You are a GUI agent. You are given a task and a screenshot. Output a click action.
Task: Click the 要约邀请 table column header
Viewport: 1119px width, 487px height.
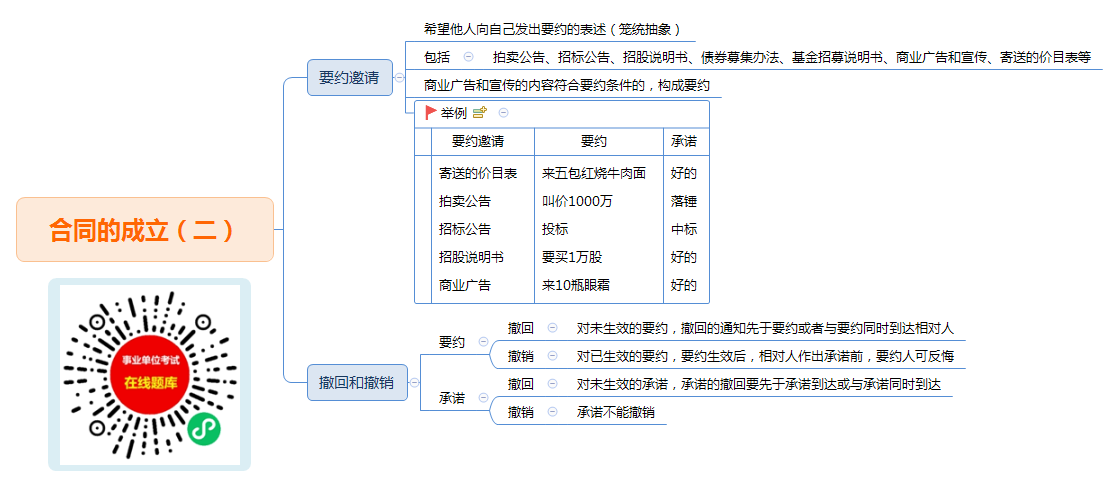tap(478, 141)
